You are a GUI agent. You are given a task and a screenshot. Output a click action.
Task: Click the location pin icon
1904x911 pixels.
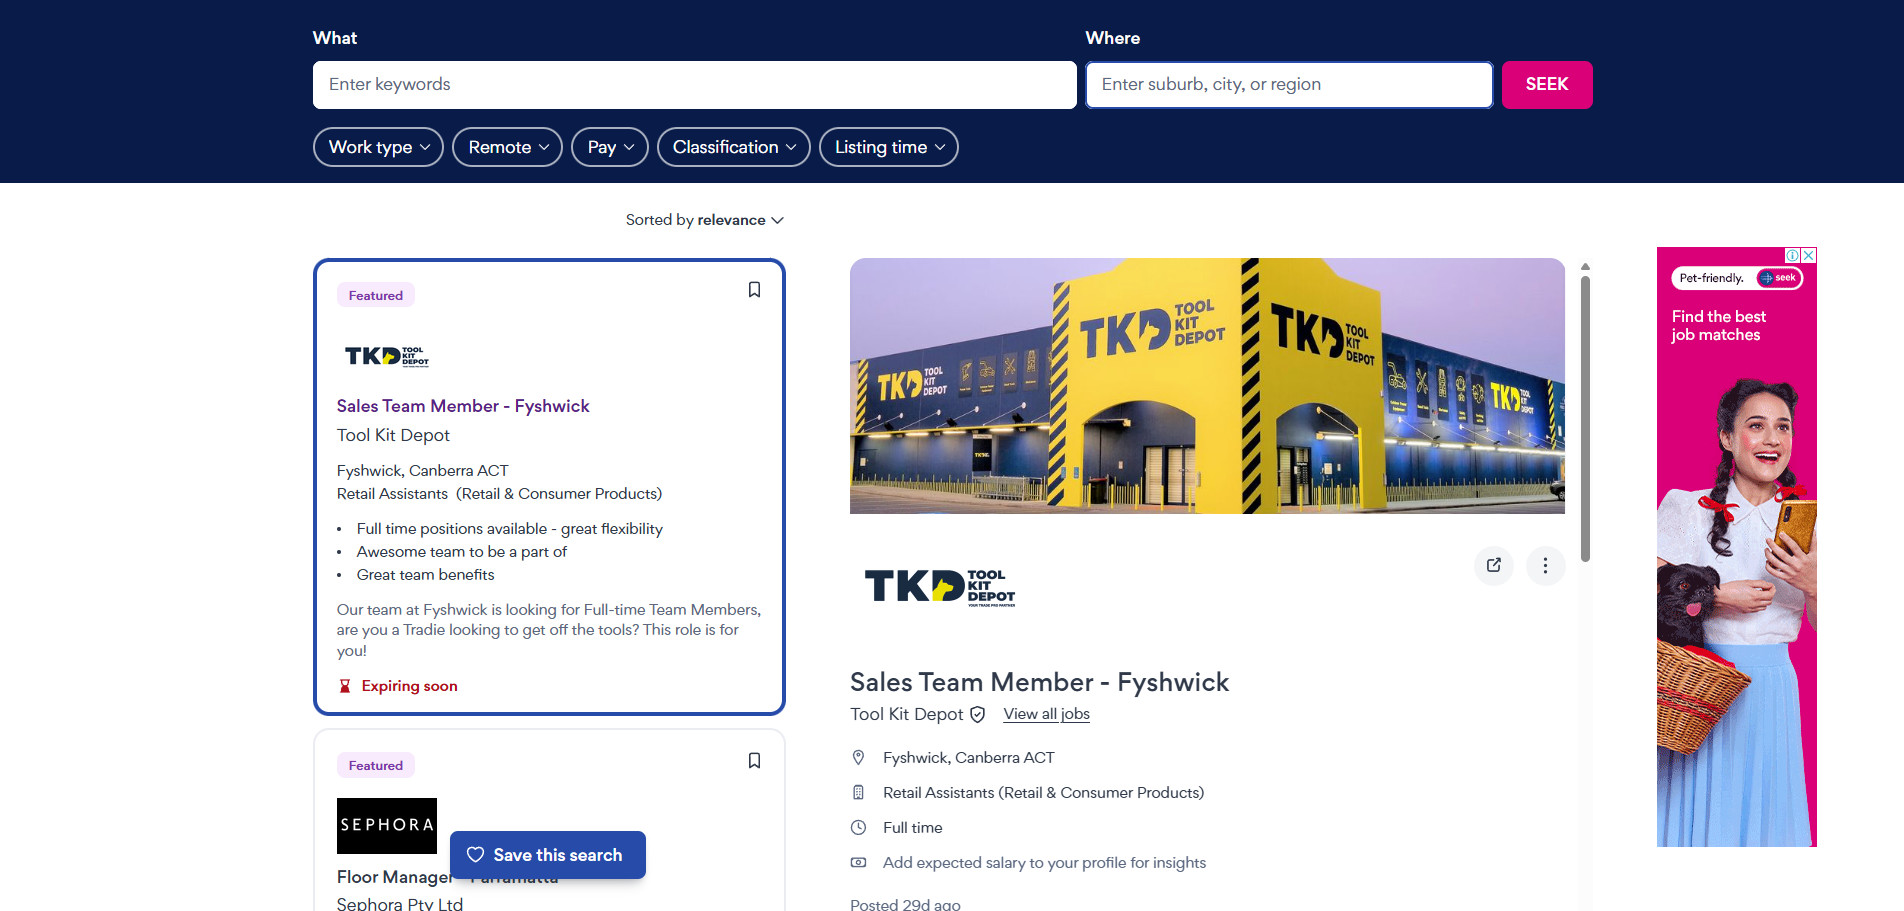click(x=858, y=758)
